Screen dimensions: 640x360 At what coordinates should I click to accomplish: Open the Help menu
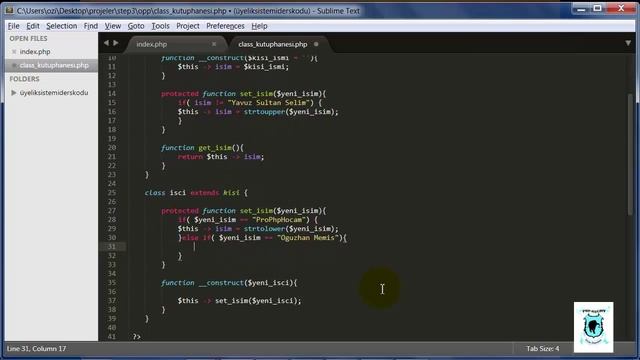click(259, 26)
